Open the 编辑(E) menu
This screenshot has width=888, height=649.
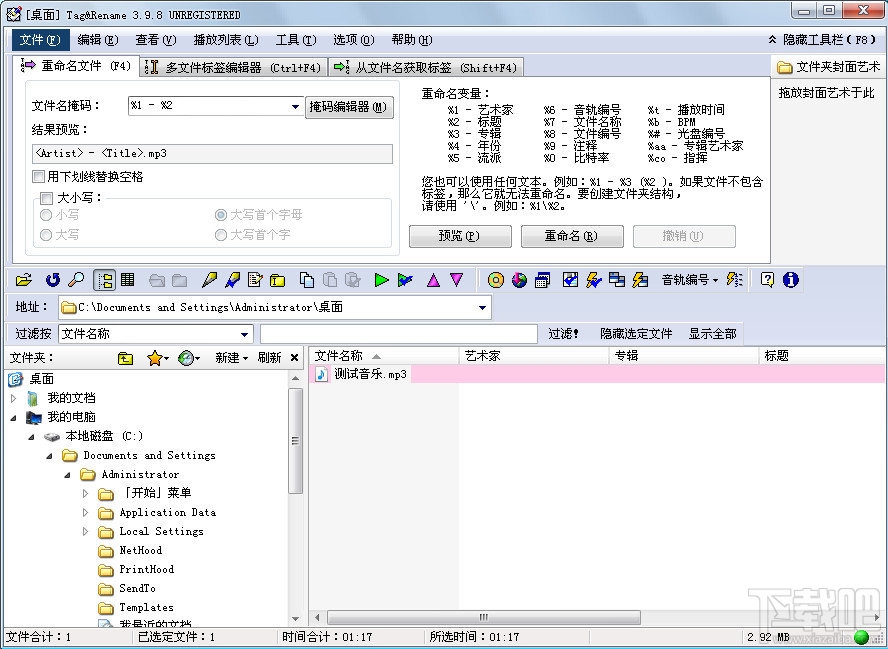point(97,40)
